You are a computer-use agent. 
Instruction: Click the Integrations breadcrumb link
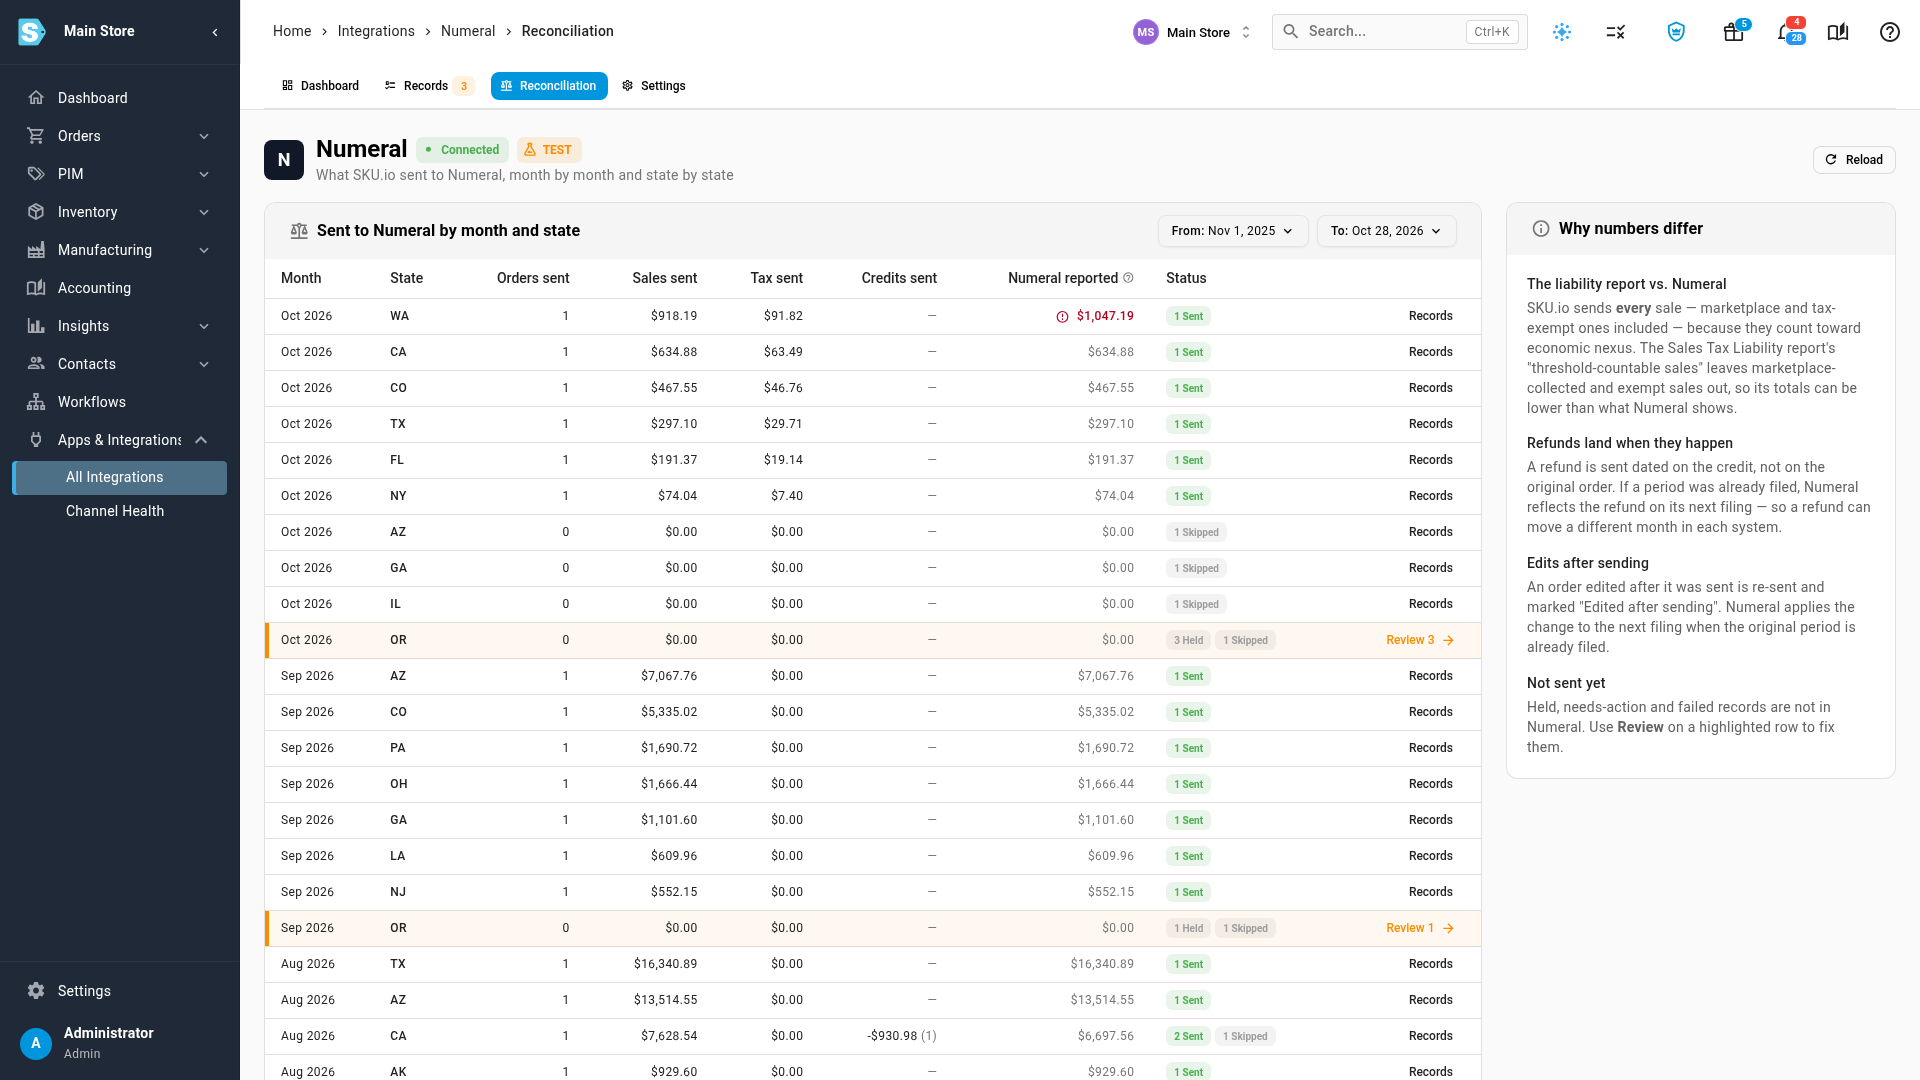(x=376, y=31)
